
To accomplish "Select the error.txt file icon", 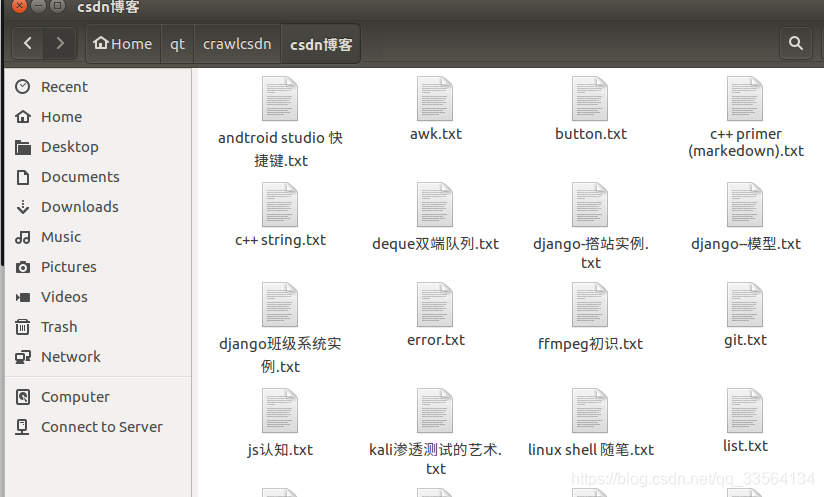I will [x=435, y=305].
